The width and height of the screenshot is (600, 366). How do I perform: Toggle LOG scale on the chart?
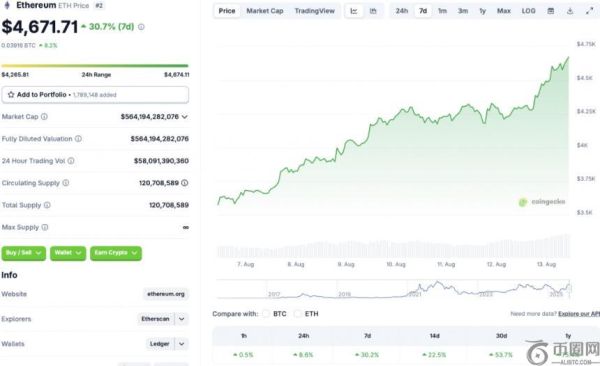[528, 11]
